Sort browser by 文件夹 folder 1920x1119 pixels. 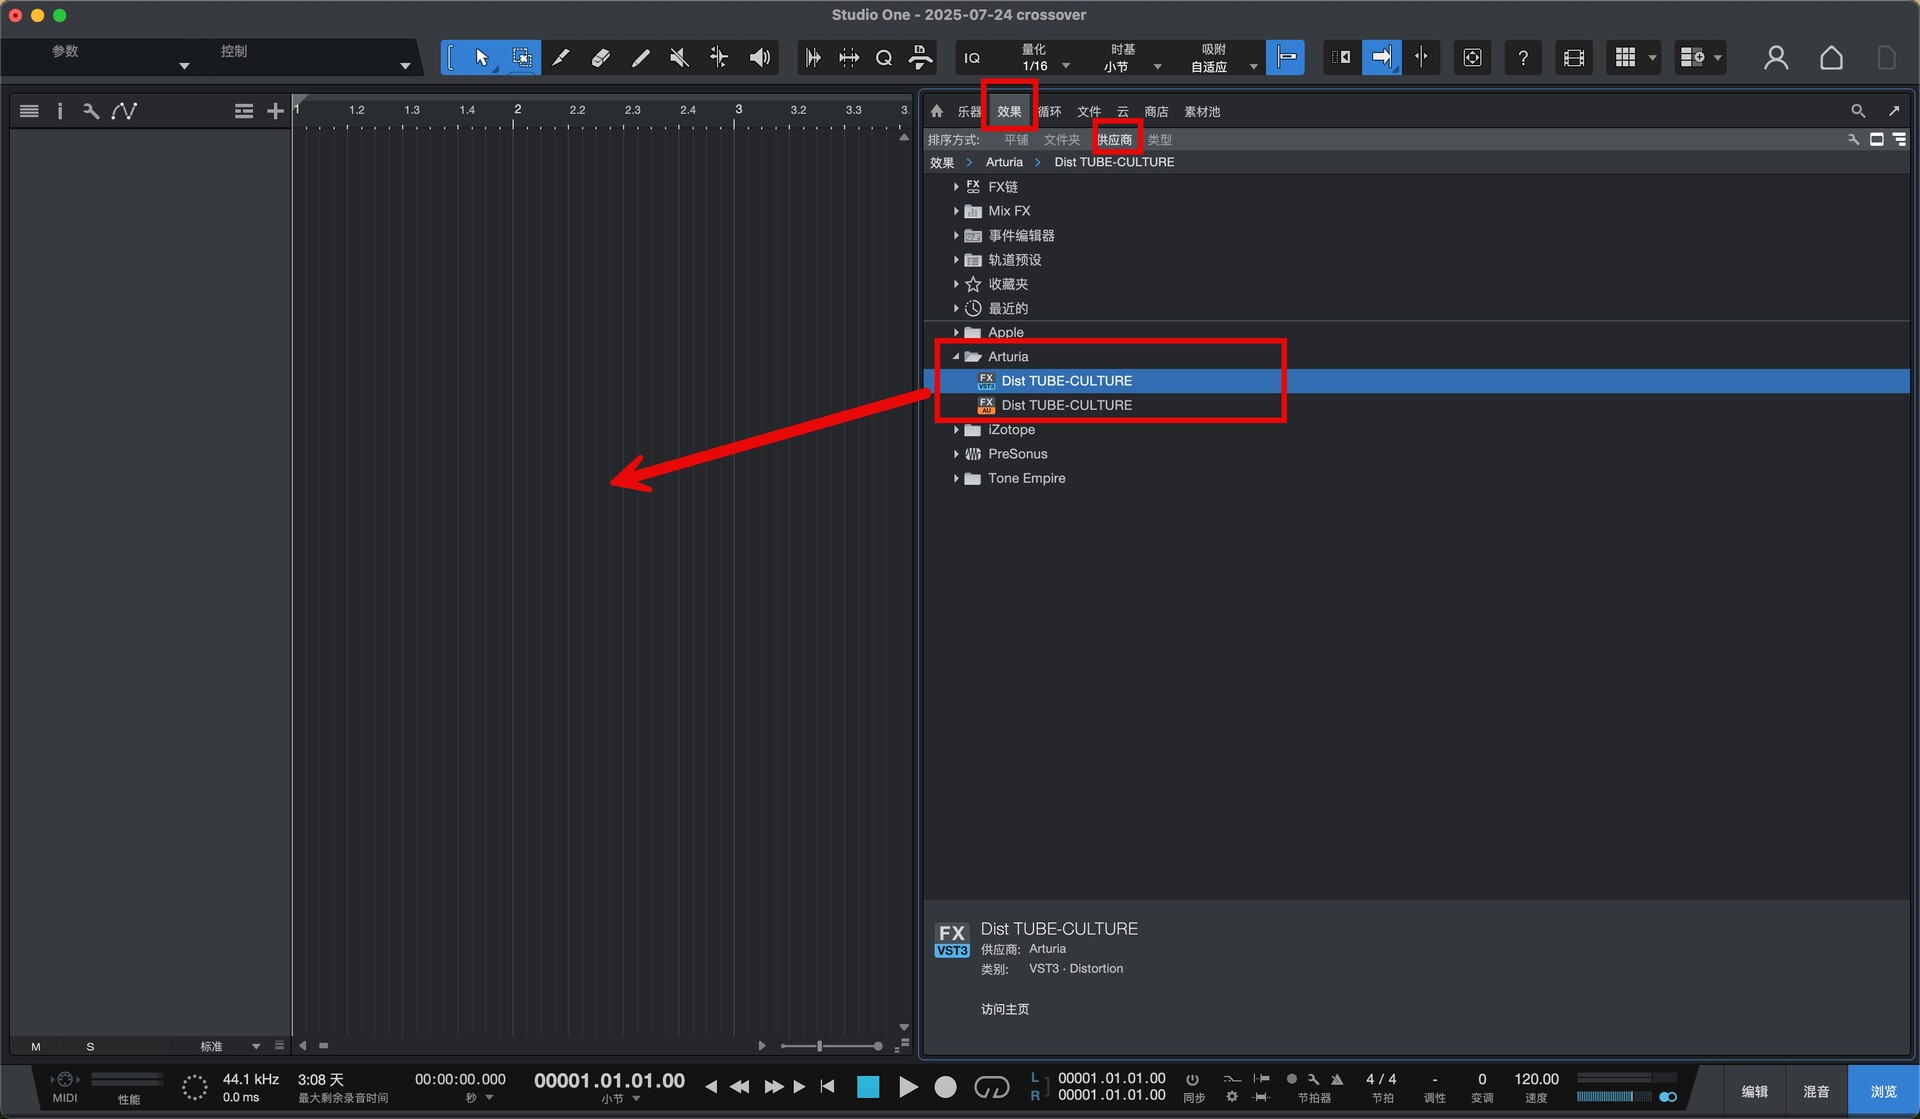1062,140
